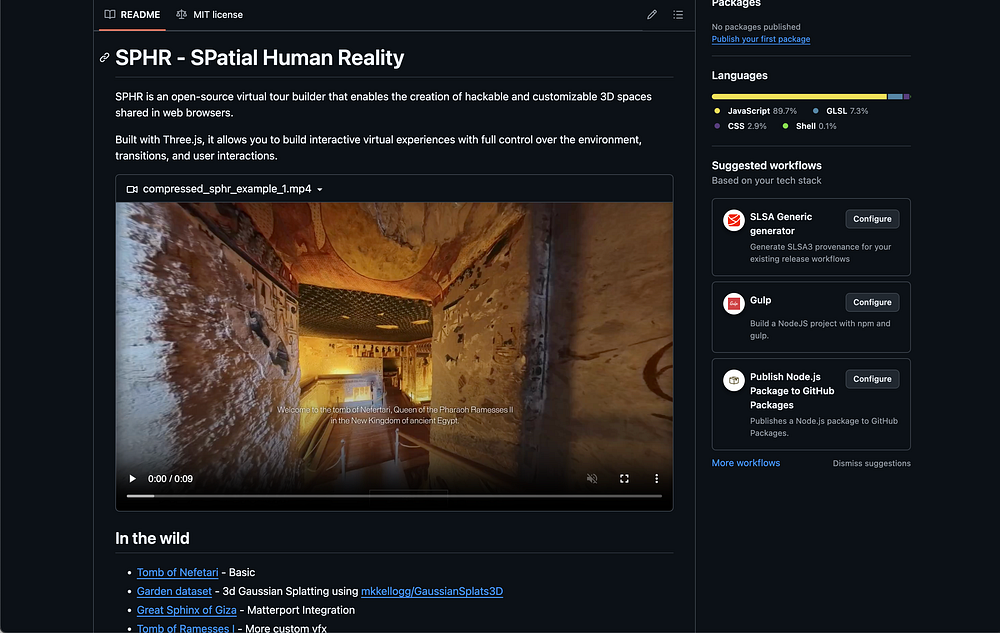The height and width of the screenshot is (633, 1000).
Task: Click the SPHR - SPatial Human Reality heading
Action: coord(260,58)
